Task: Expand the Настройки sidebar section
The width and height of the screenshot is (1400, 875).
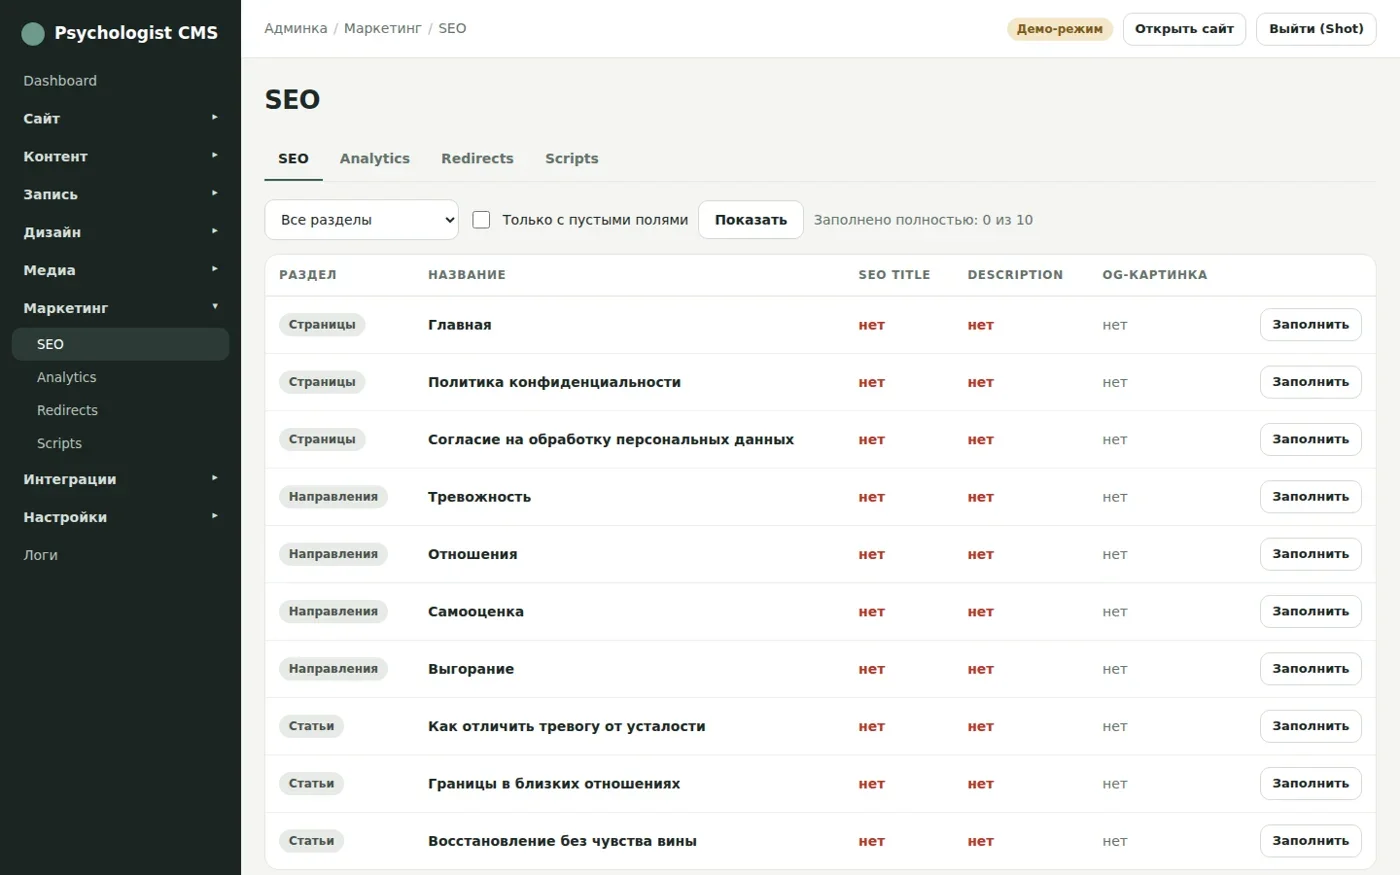Action: (x=120, y=517)
